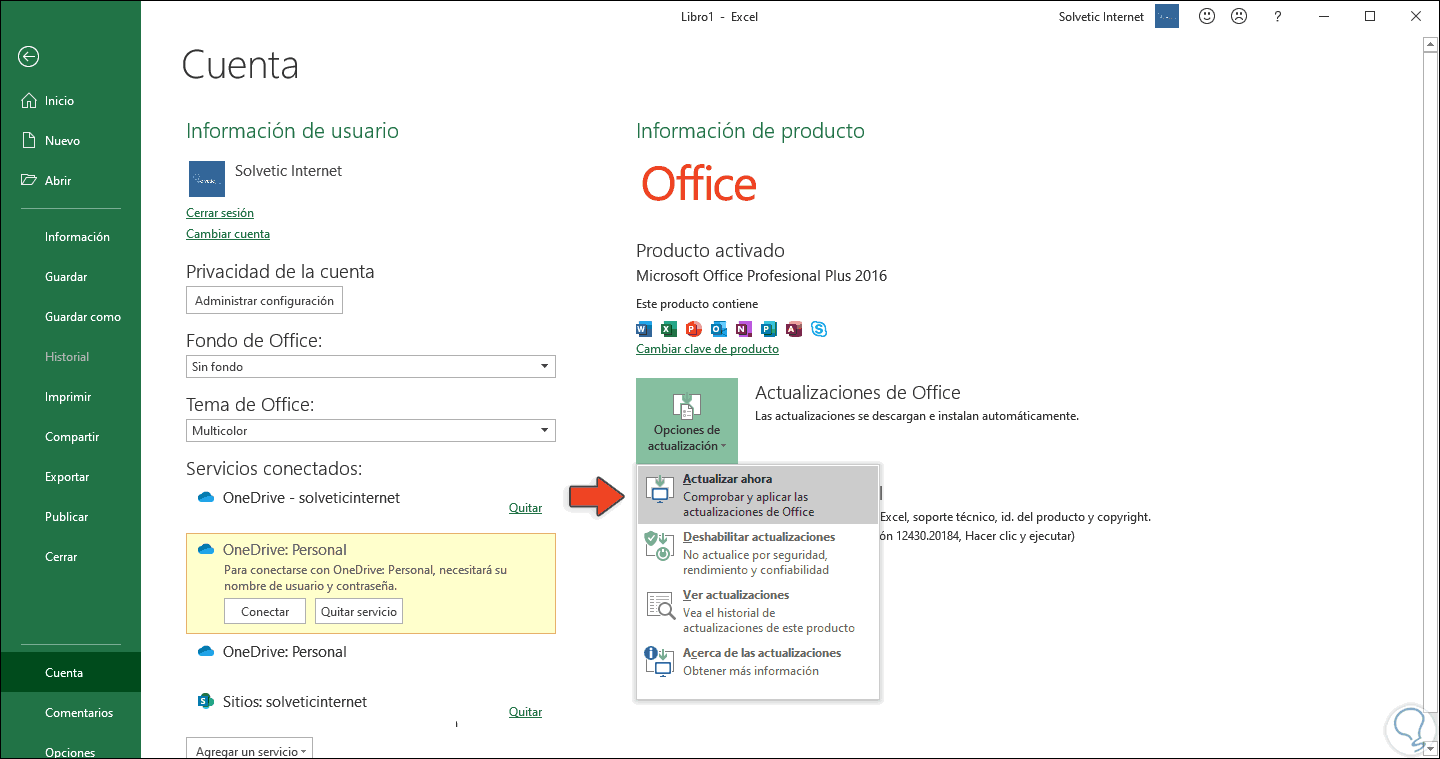The image size is (1440, 759).
Task: Click the Servicios conectados heading
Action: coord(274,468)
